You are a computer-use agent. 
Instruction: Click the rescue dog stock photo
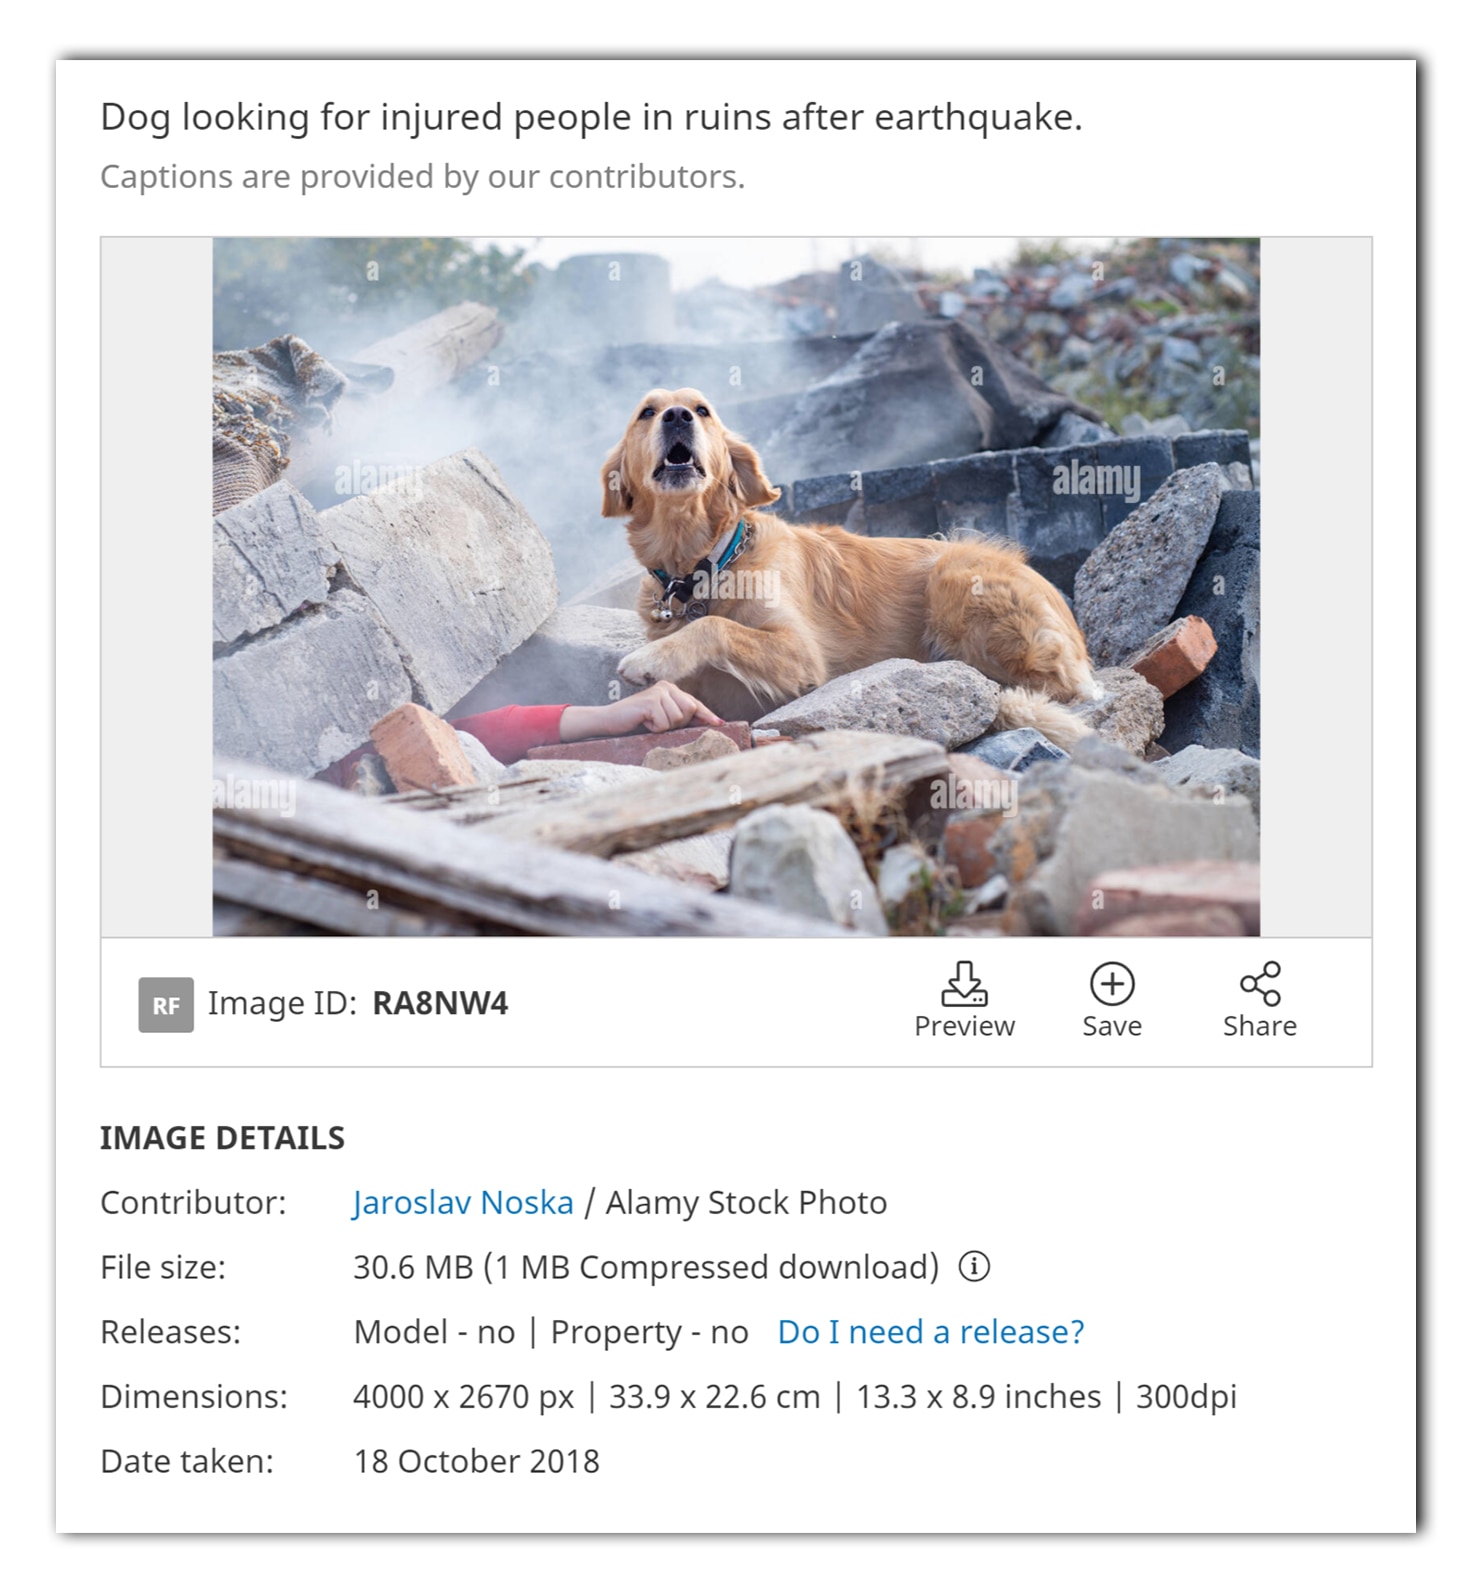point(735,586)
